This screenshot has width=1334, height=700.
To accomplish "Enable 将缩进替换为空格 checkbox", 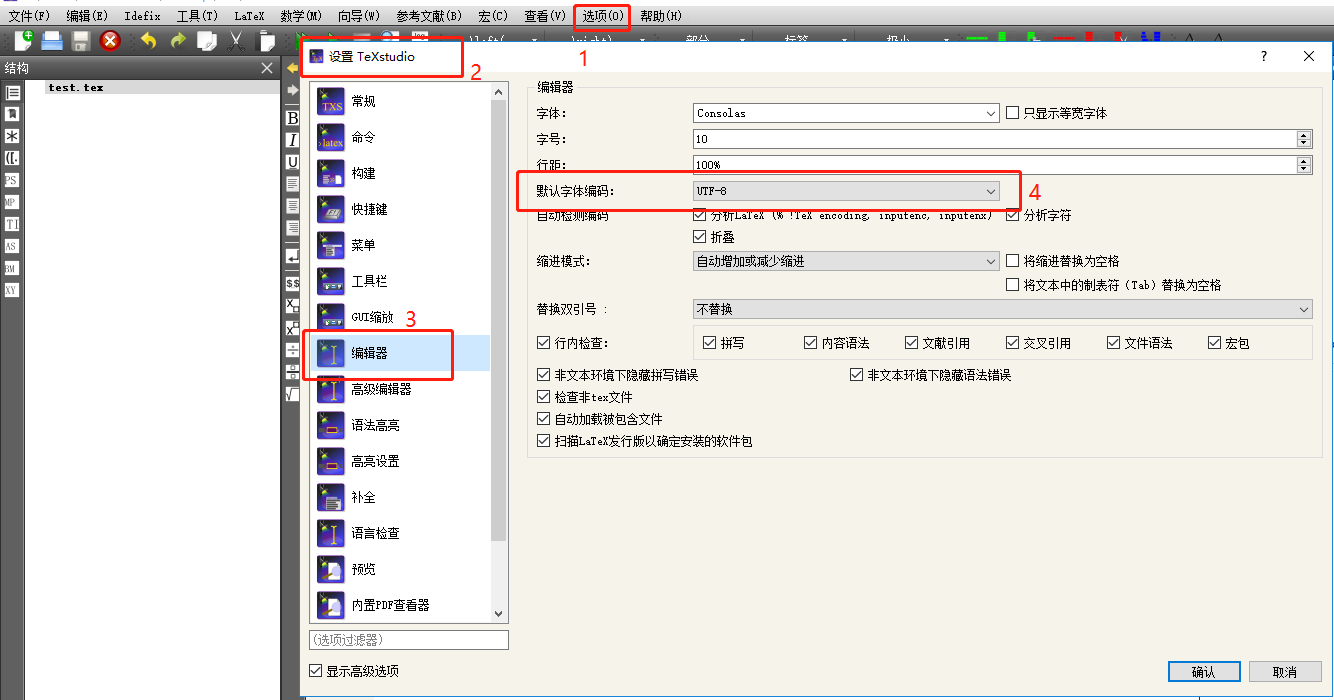I will pos(1012,261).
